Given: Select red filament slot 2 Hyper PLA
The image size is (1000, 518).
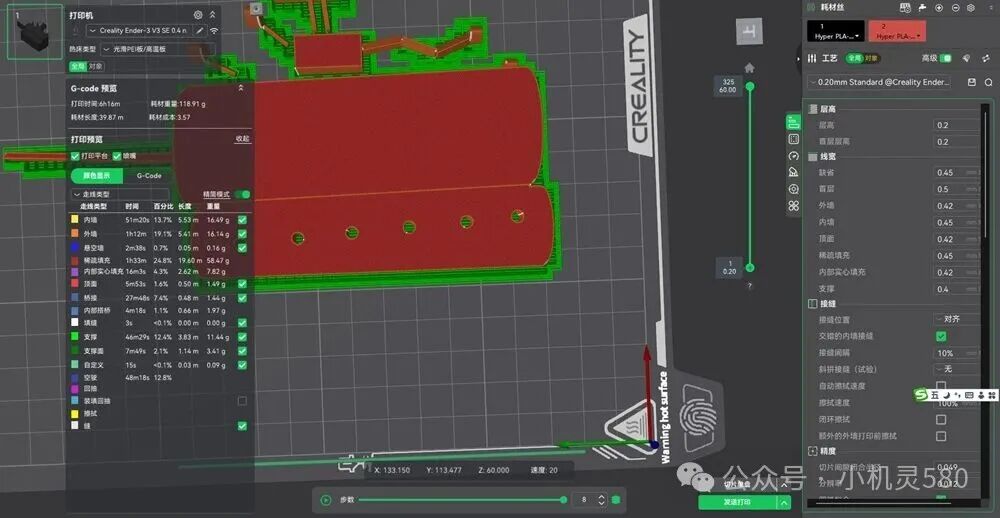Looking at the screenshot, I should click(x=896, y=31).
